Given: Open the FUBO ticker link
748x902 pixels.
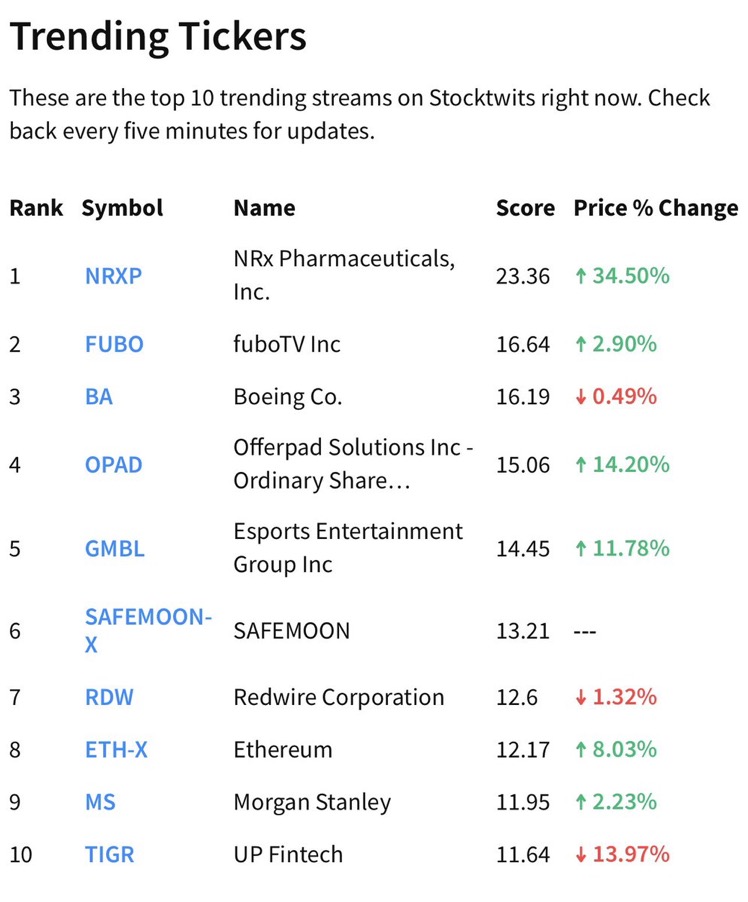Looking at the screenshot, I should pos(114,345).
